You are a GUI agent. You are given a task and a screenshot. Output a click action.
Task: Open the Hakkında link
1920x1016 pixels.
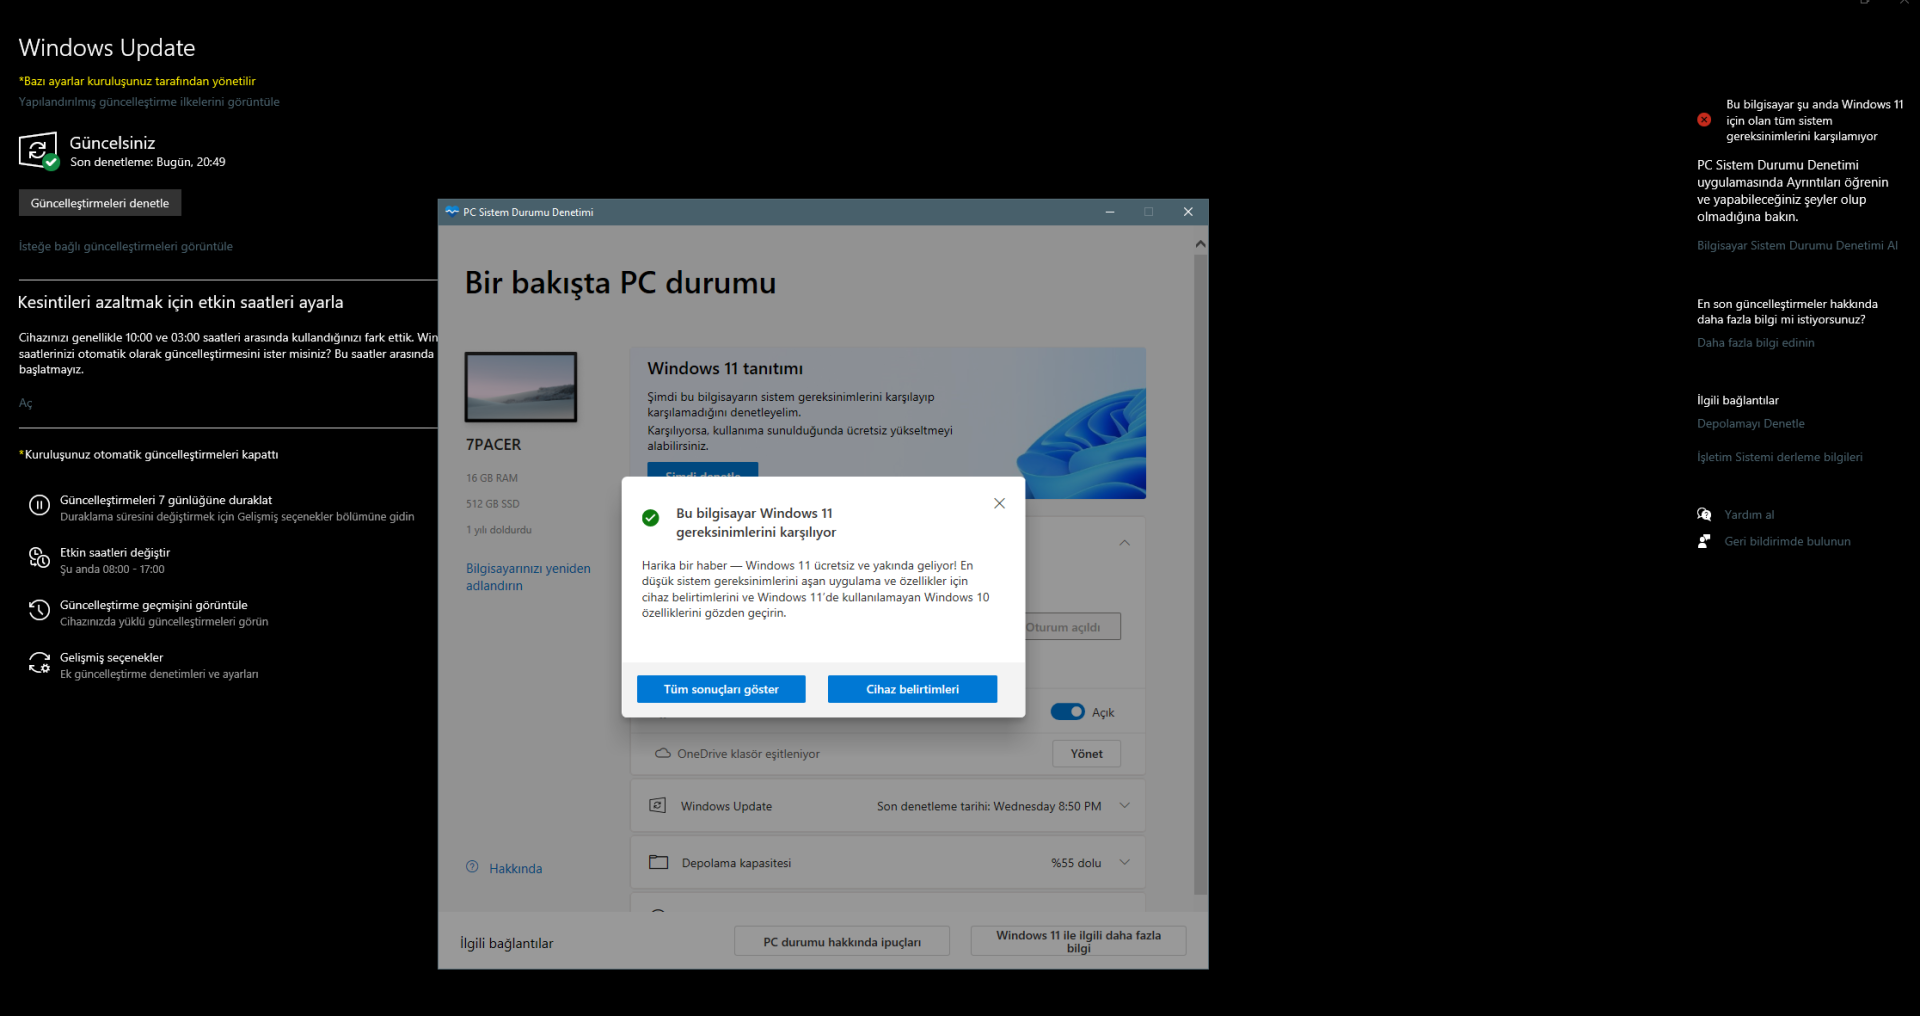515,869
